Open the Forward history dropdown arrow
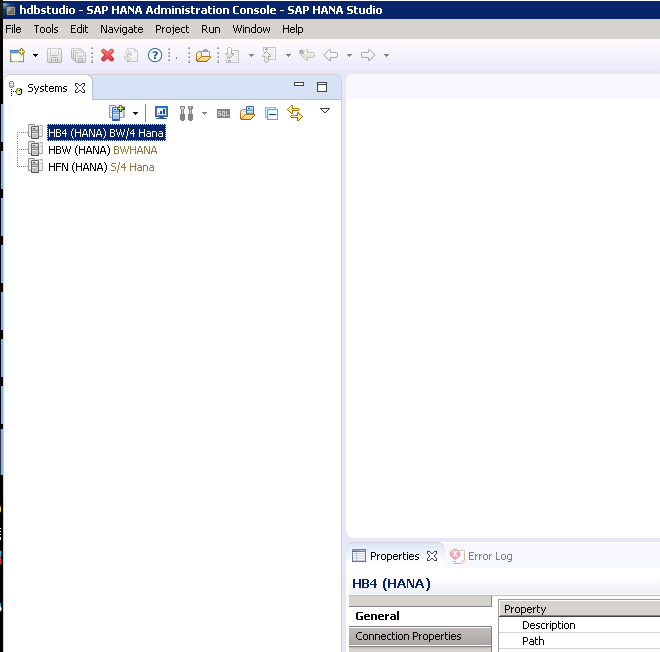The width and height of the screenshot is (660, 652). [x=386, y=55]
